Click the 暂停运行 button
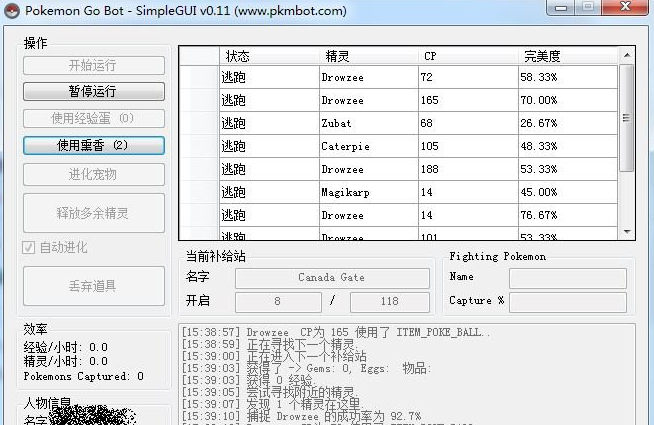The width and height of the screenshot is (654, 425). 94,91
